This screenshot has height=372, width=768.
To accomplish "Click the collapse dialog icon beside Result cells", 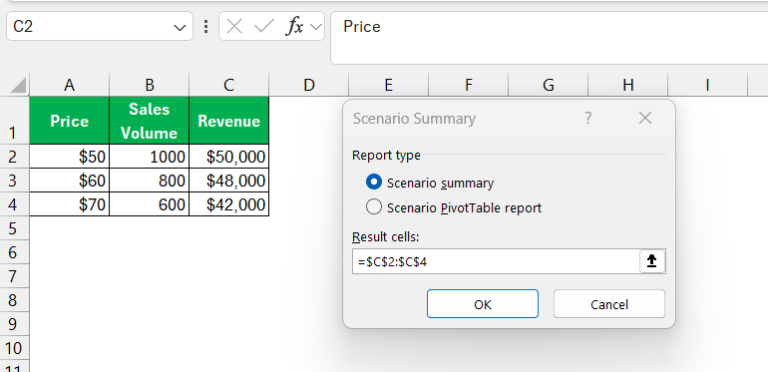I will click(x=652, y=261).
